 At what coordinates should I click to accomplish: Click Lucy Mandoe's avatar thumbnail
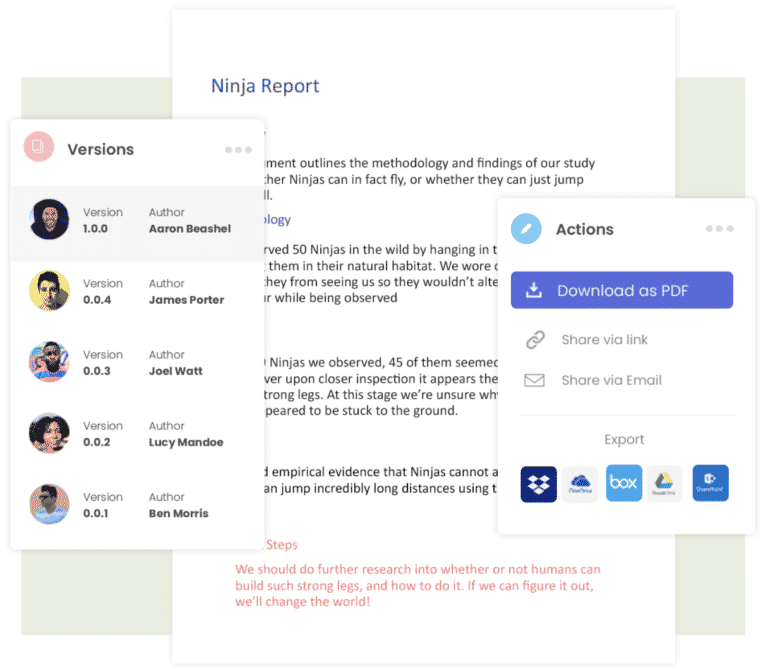[x=50, y=434]
